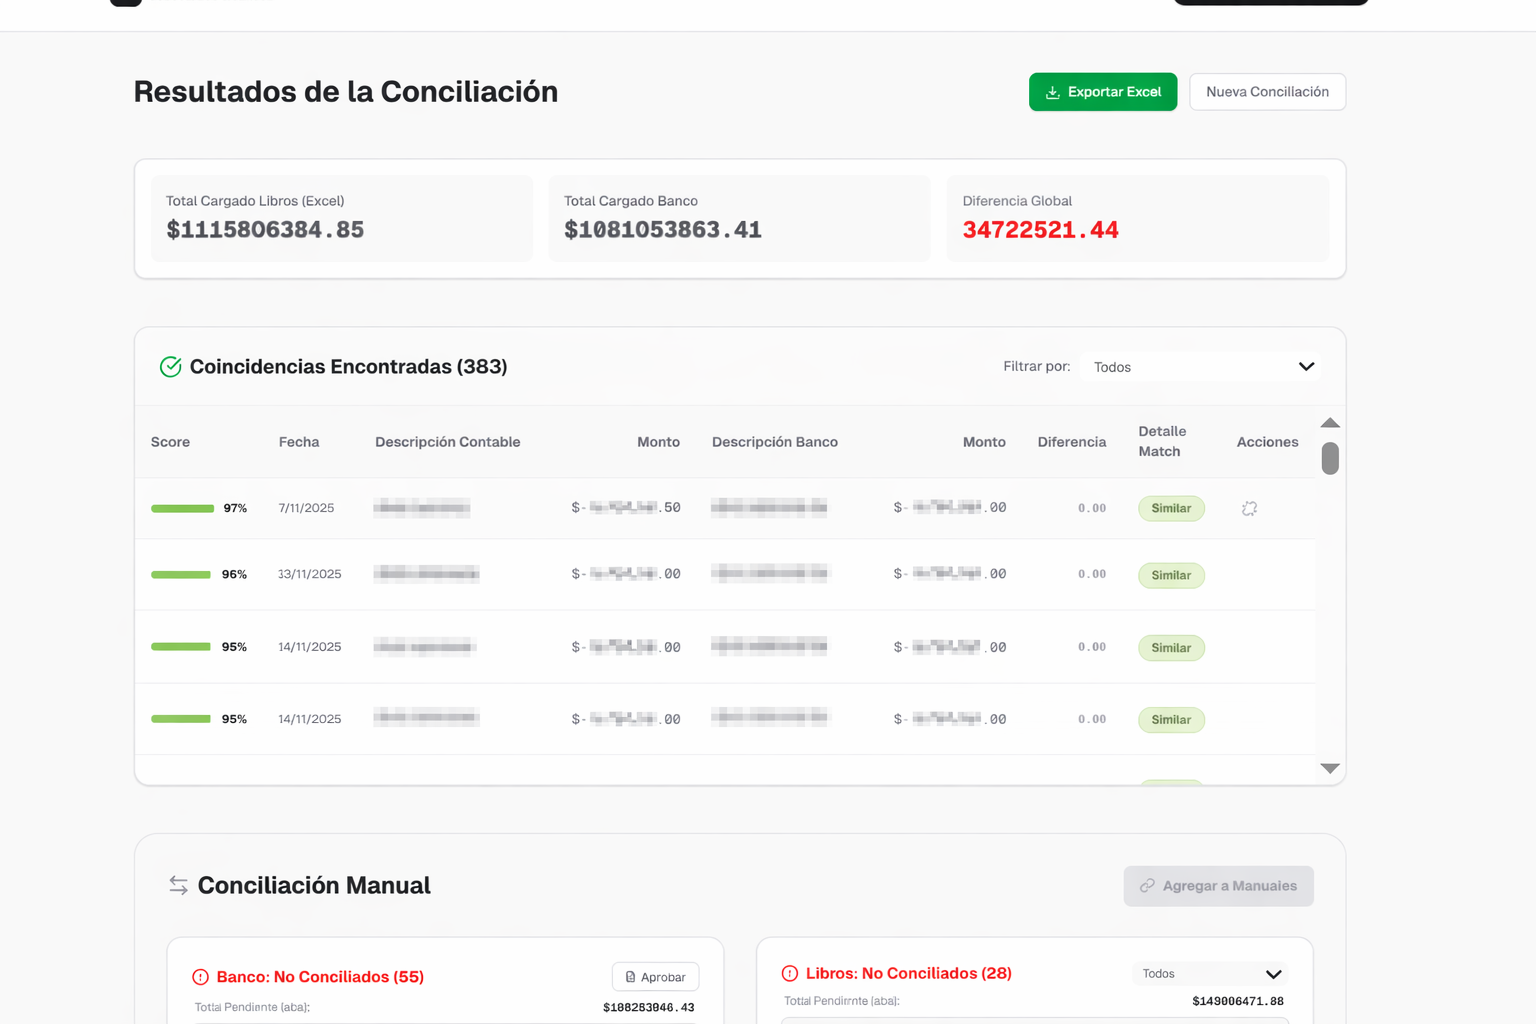Click the scroll-up arrow of the matches table
This screenshot has width=1536, height=1024.
point(1330,422)
